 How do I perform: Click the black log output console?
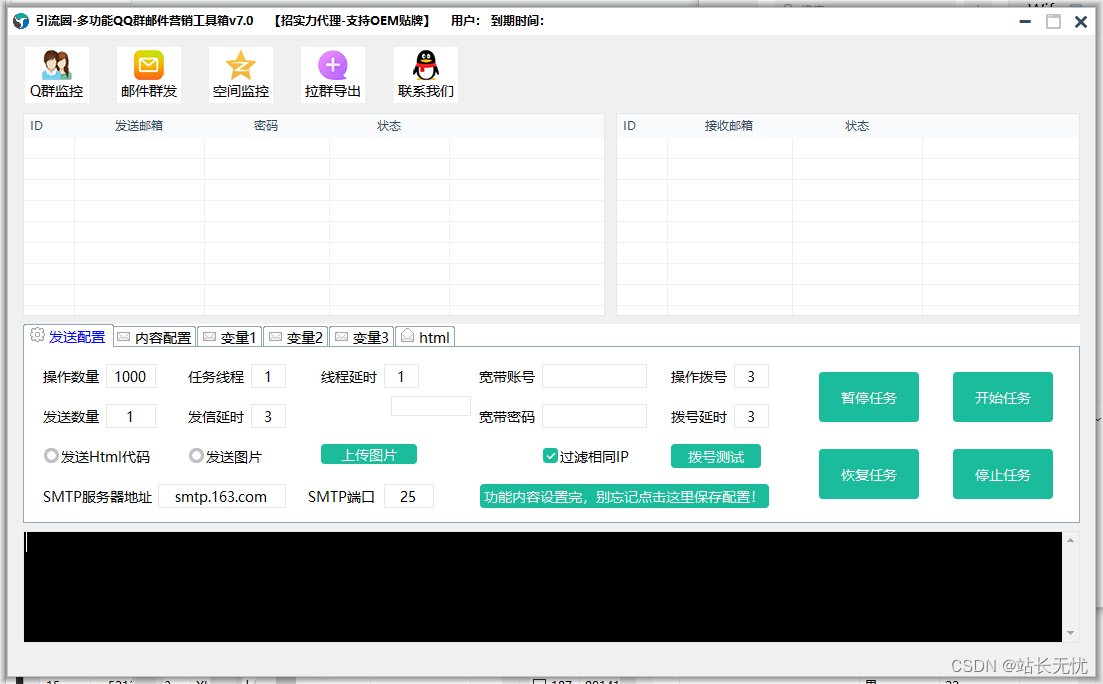click(x=542, y=586)
